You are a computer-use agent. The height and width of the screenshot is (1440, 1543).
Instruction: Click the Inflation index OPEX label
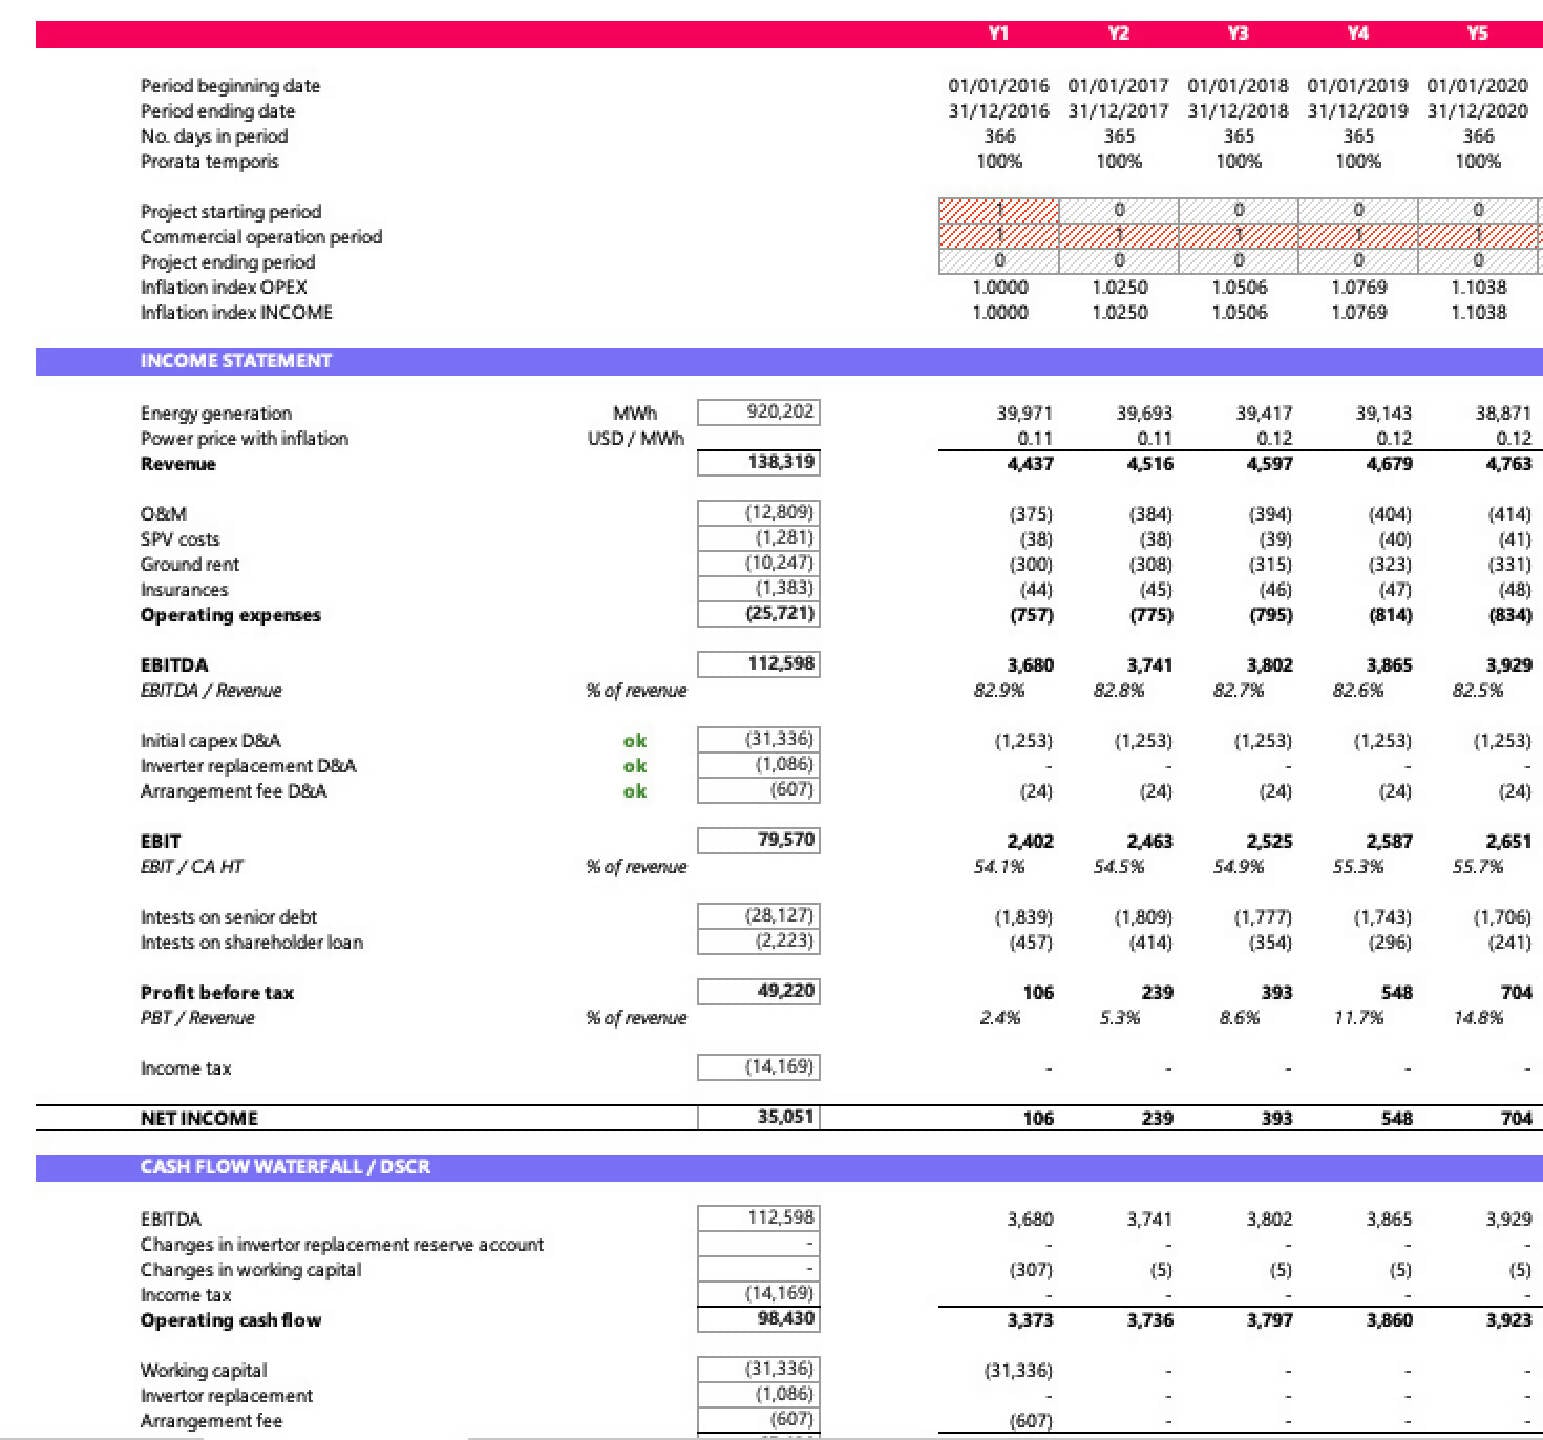coord(224,287)
